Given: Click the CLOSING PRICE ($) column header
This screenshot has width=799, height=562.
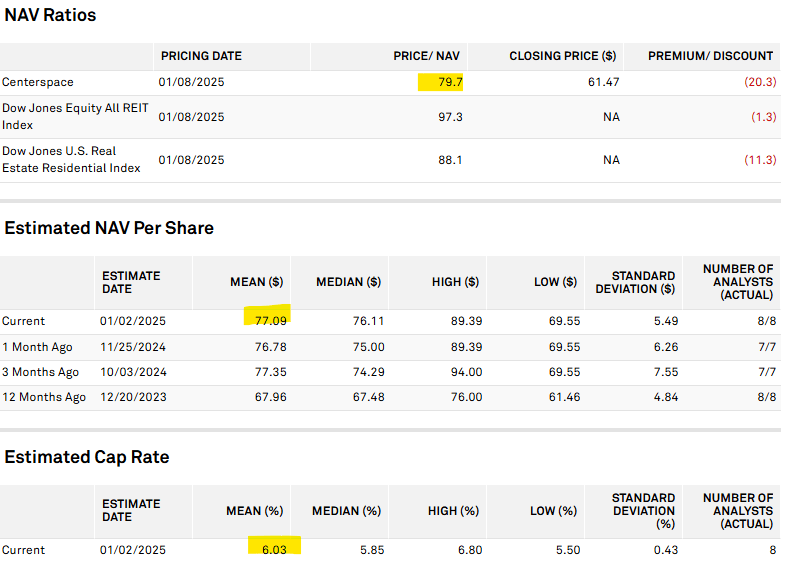Looking at the screenshot, I should point(562,56).
